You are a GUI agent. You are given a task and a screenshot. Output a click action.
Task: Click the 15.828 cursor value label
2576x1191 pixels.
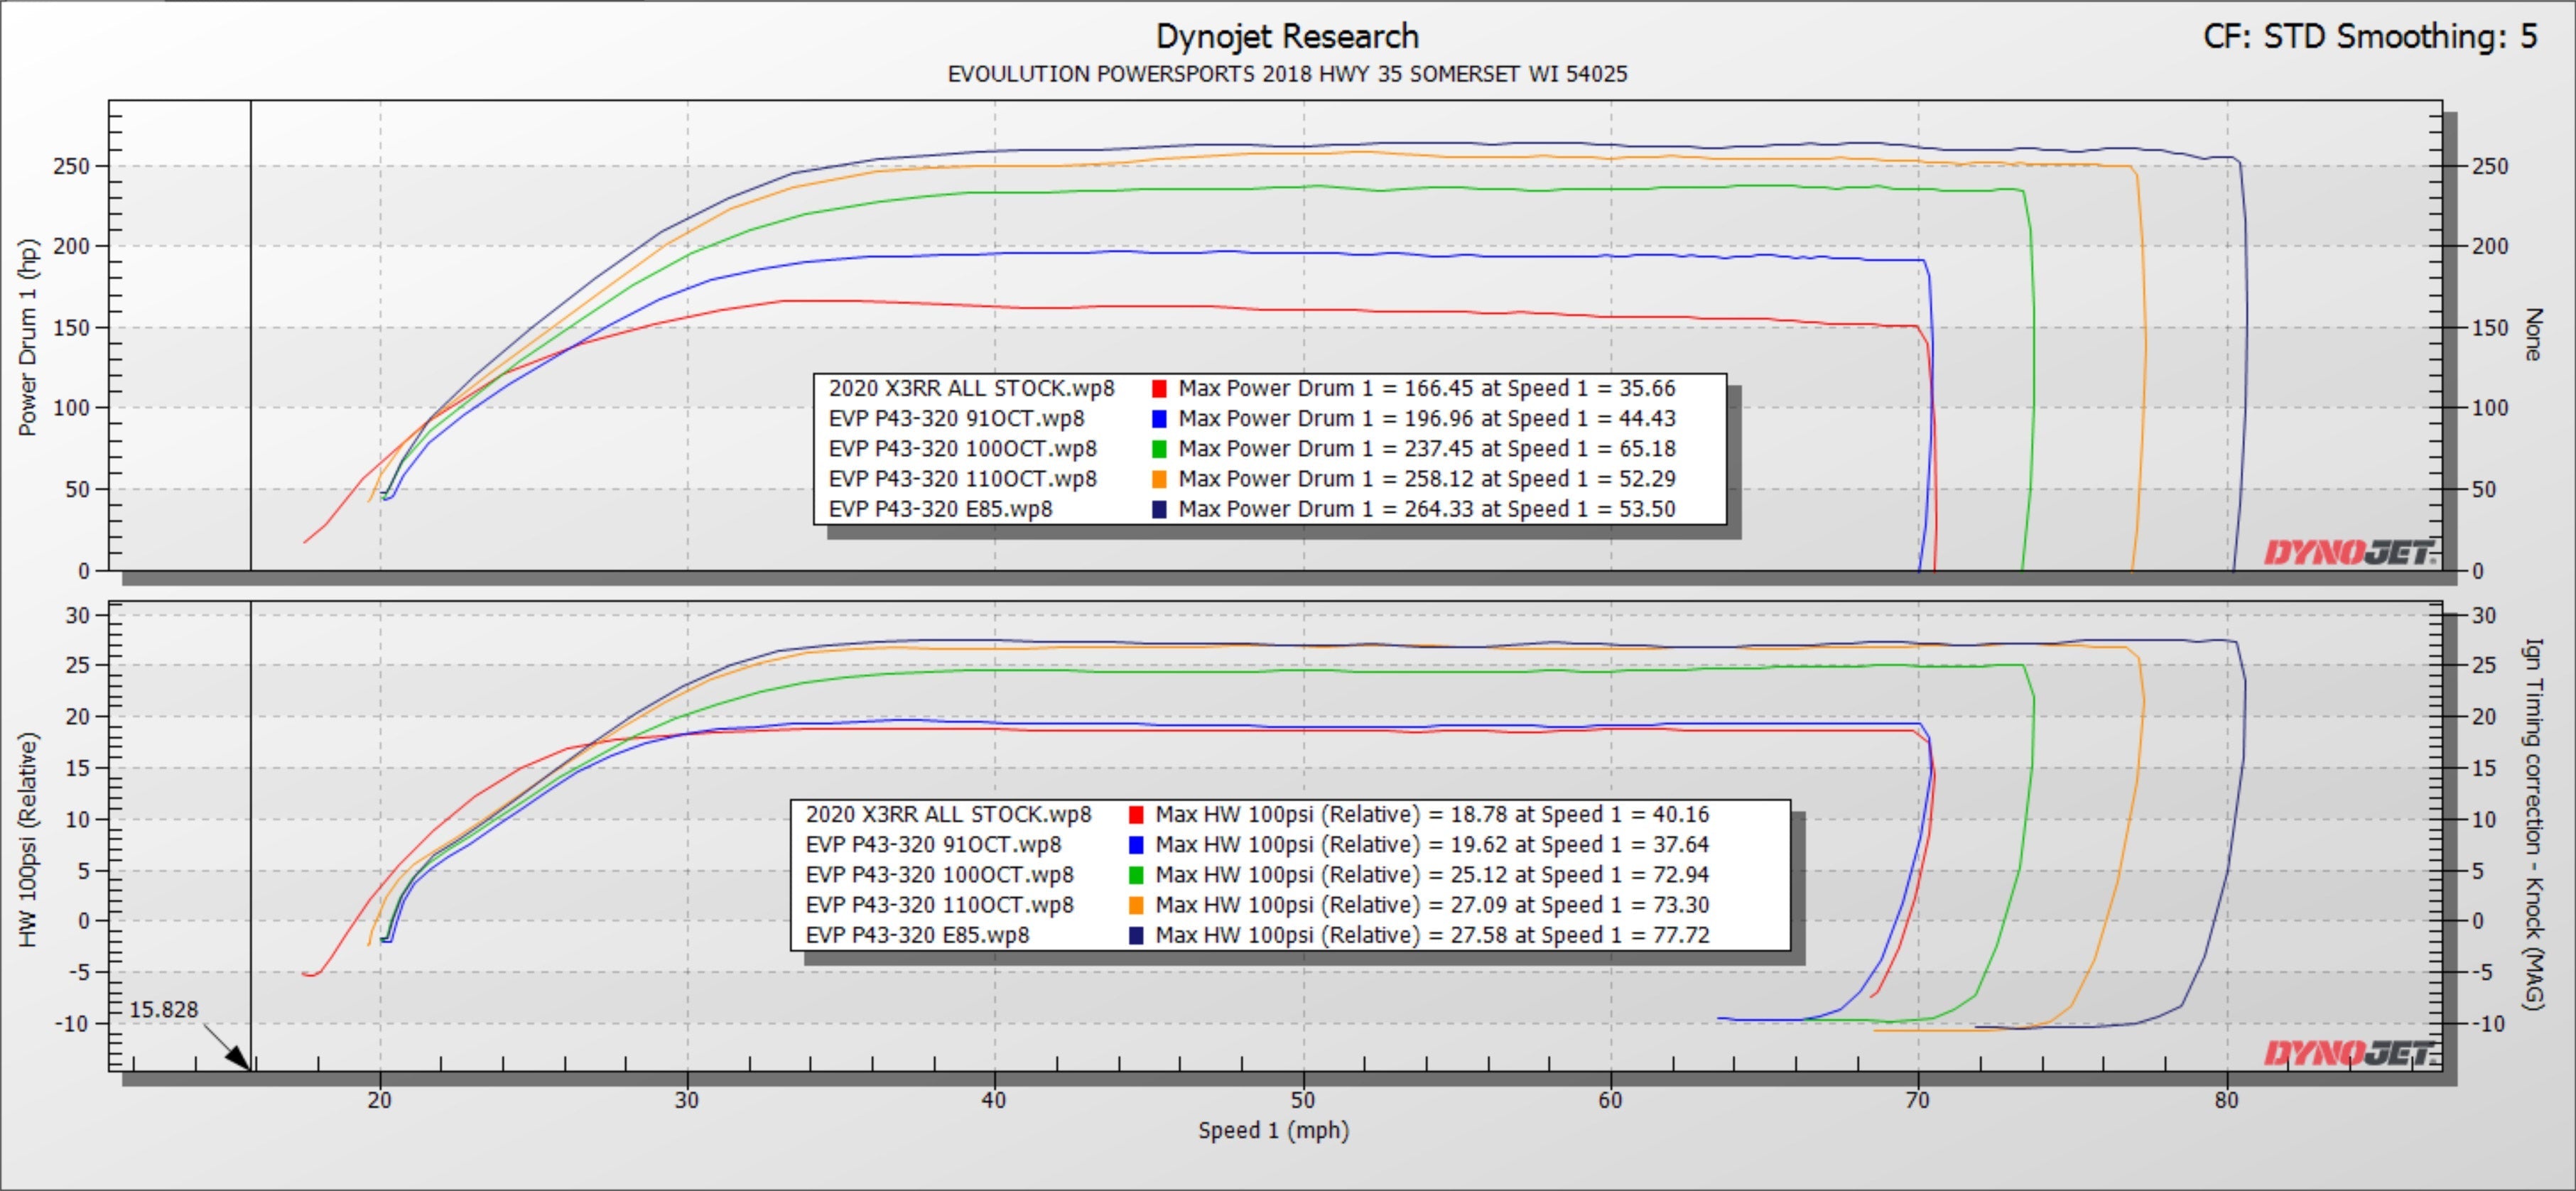[164, 1010]
